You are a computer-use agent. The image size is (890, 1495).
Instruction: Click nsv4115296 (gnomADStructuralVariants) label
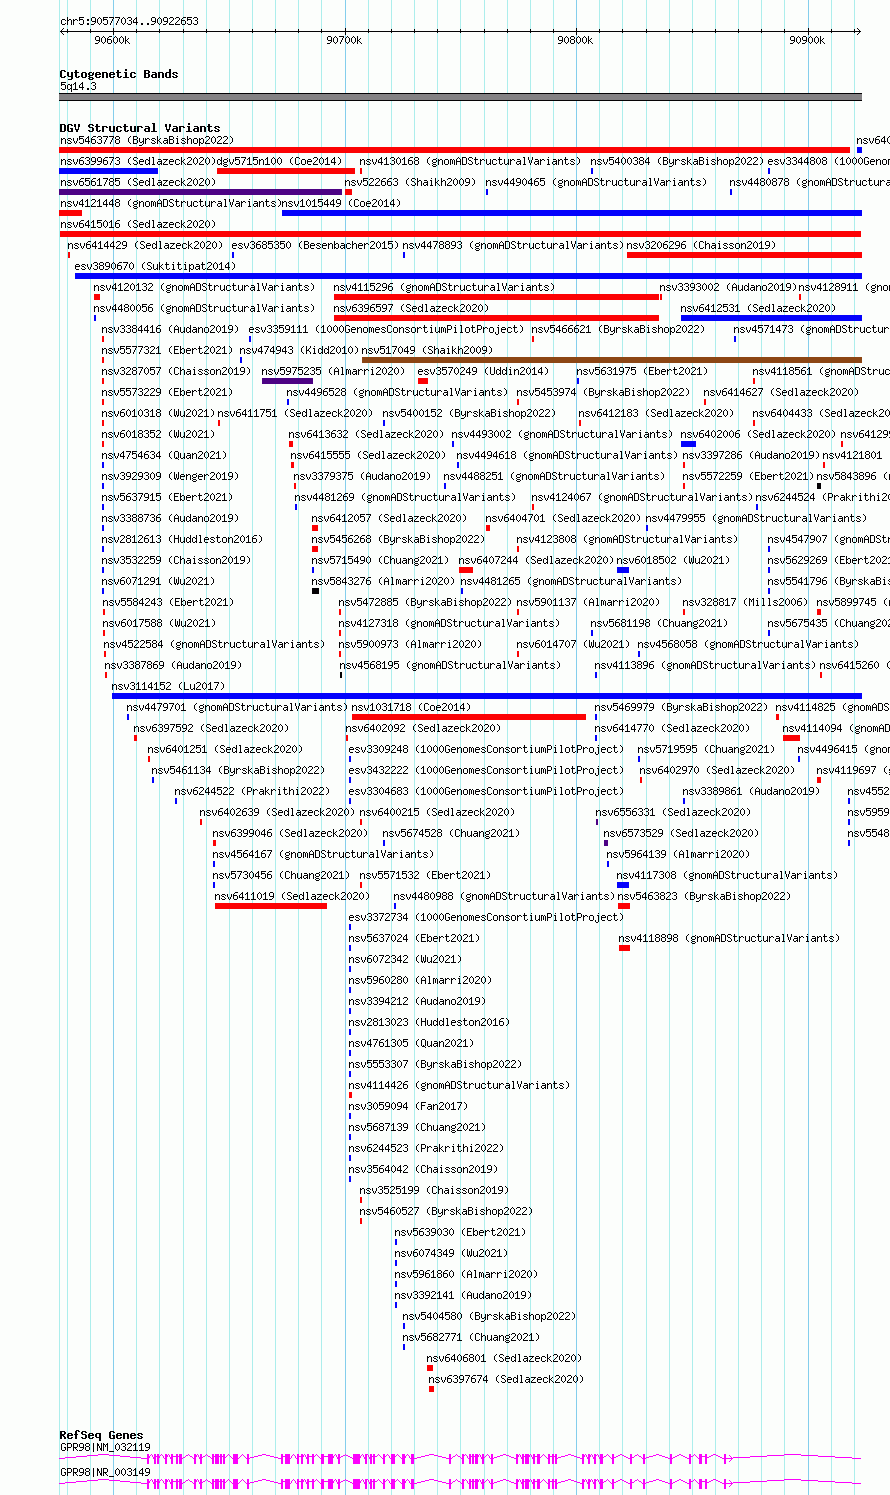pos(444,288)
